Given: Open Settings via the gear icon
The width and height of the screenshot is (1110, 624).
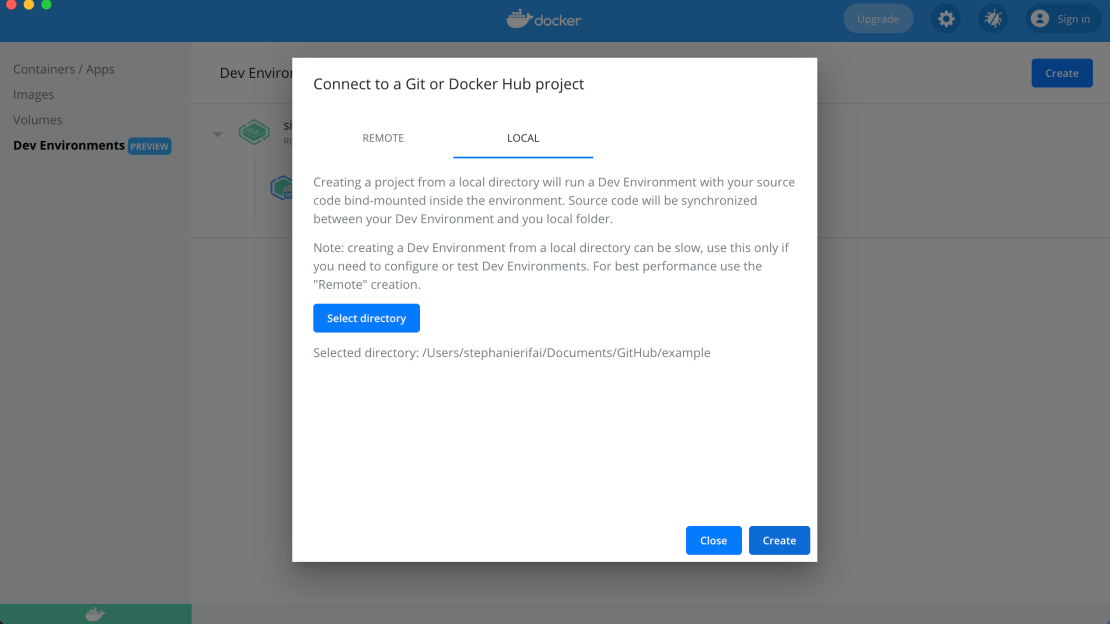Looking at the screenshot, I should coord(945,19).
